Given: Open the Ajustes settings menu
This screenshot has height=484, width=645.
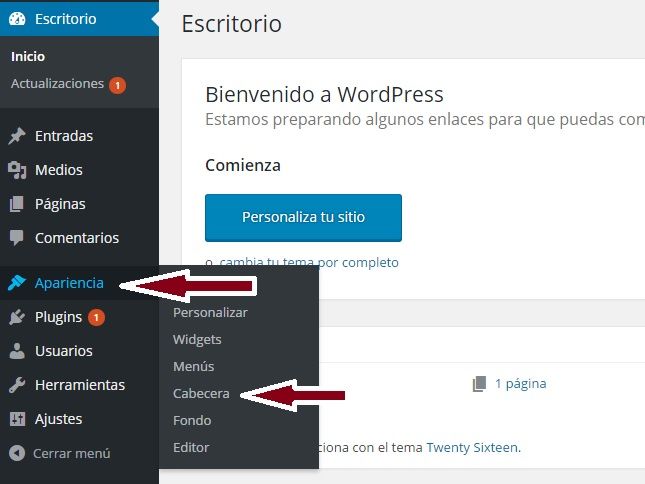Looking at the screenshot, I should coord(58,419).
